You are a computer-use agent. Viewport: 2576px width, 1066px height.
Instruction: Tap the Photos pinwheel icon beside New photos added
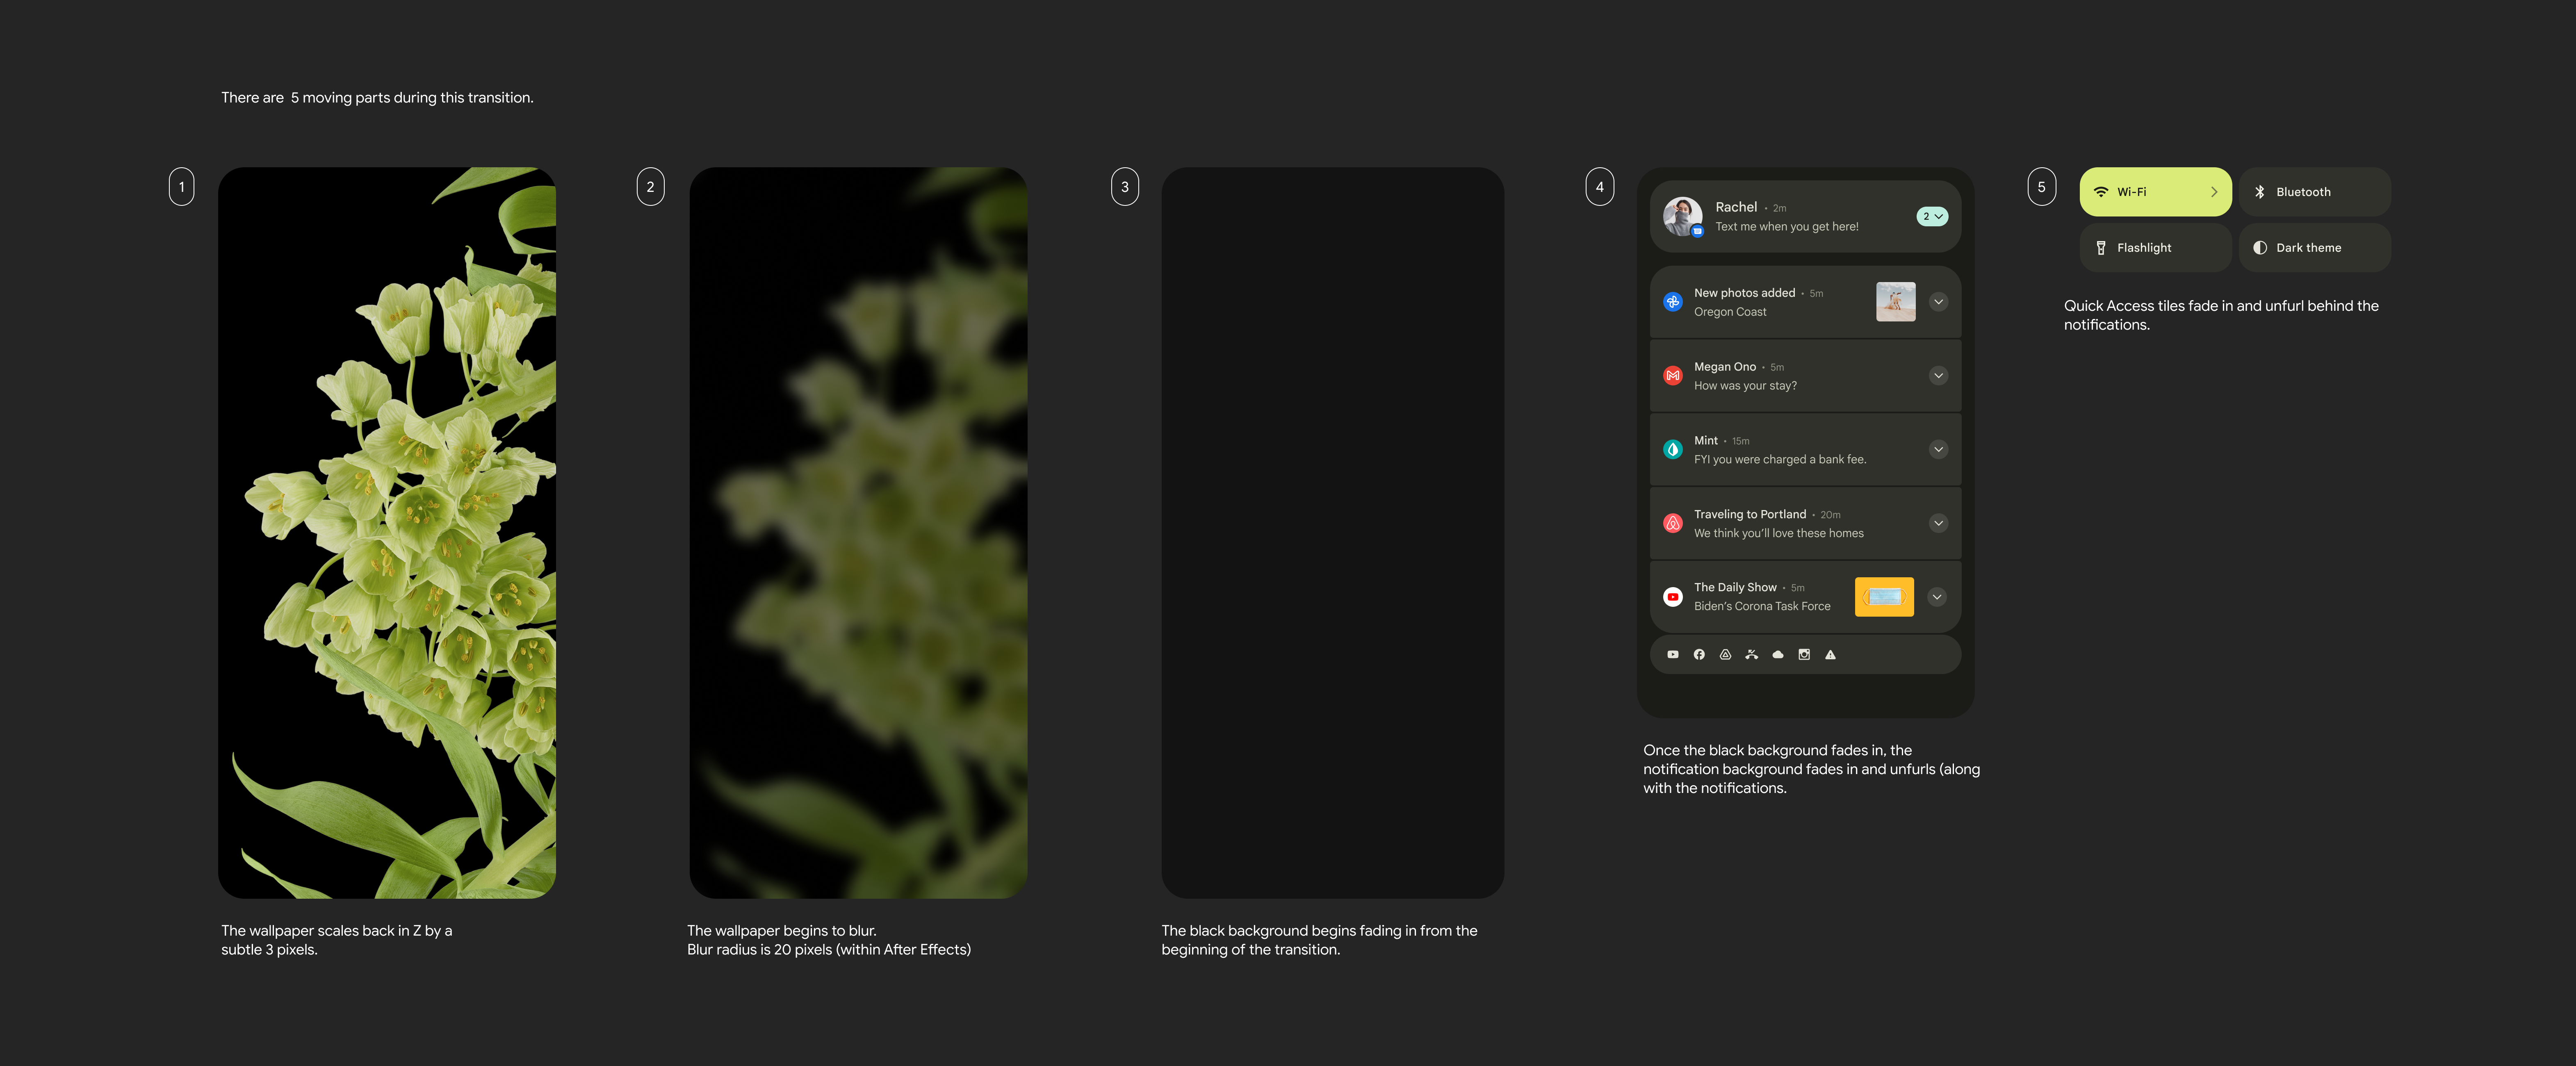1673,302
